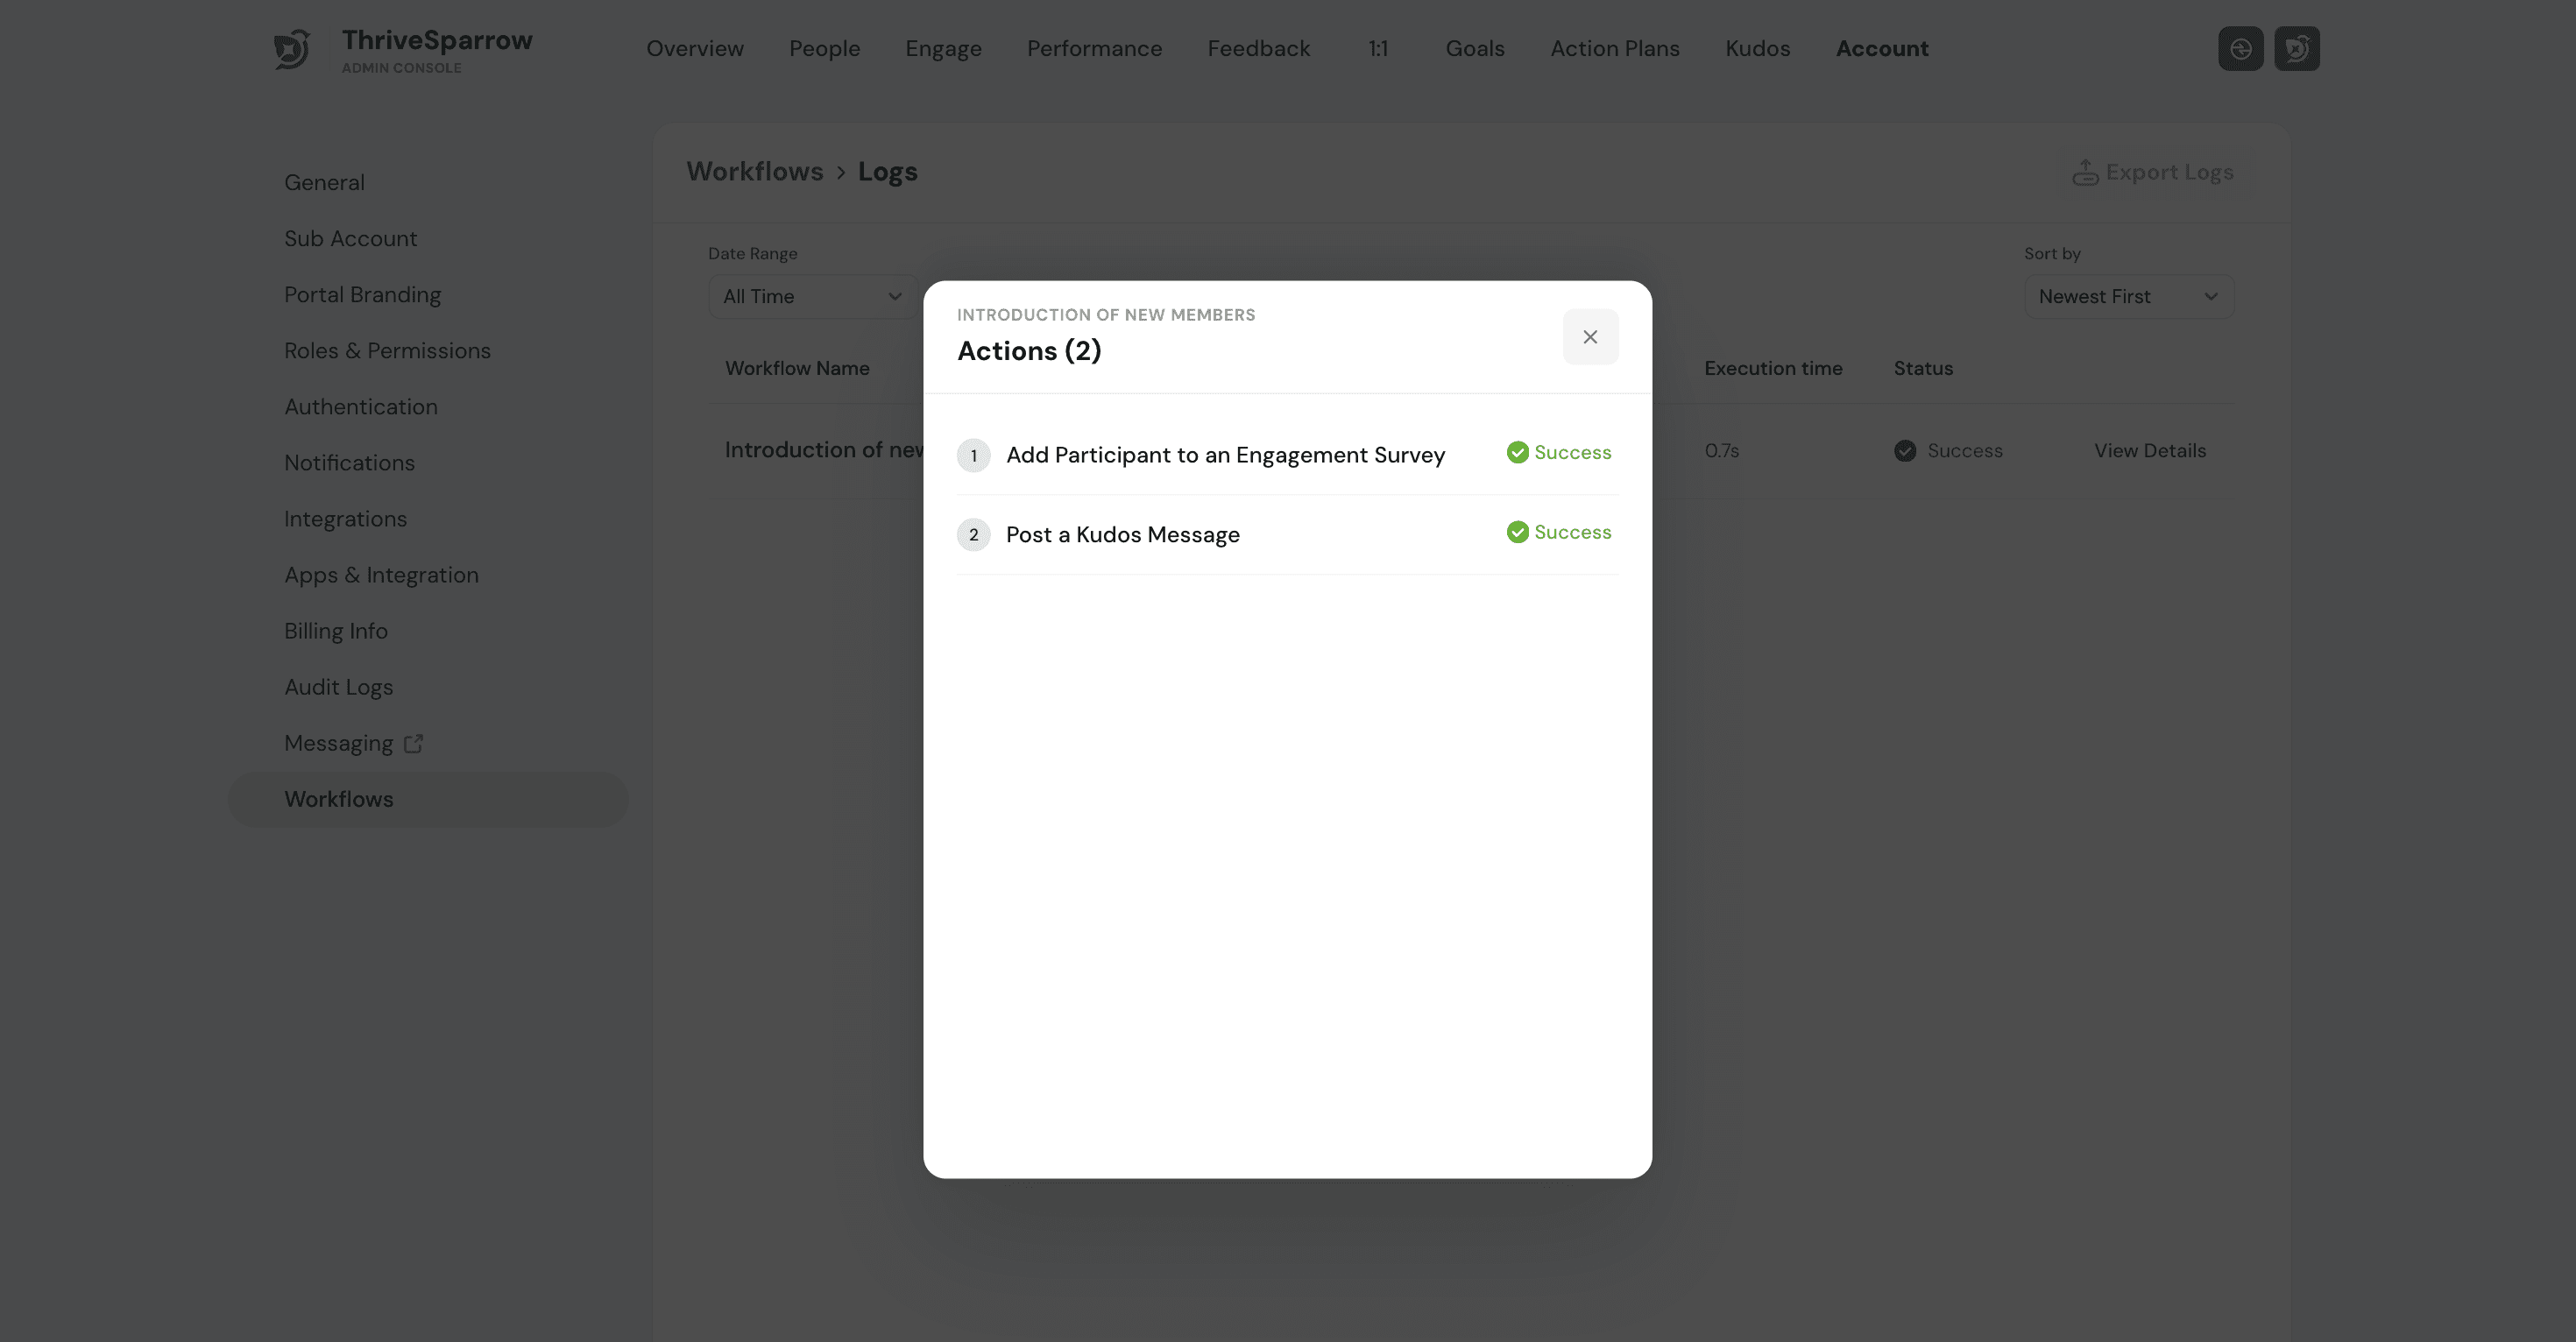Click the Workflows breadcrumb link

point(755,172)
